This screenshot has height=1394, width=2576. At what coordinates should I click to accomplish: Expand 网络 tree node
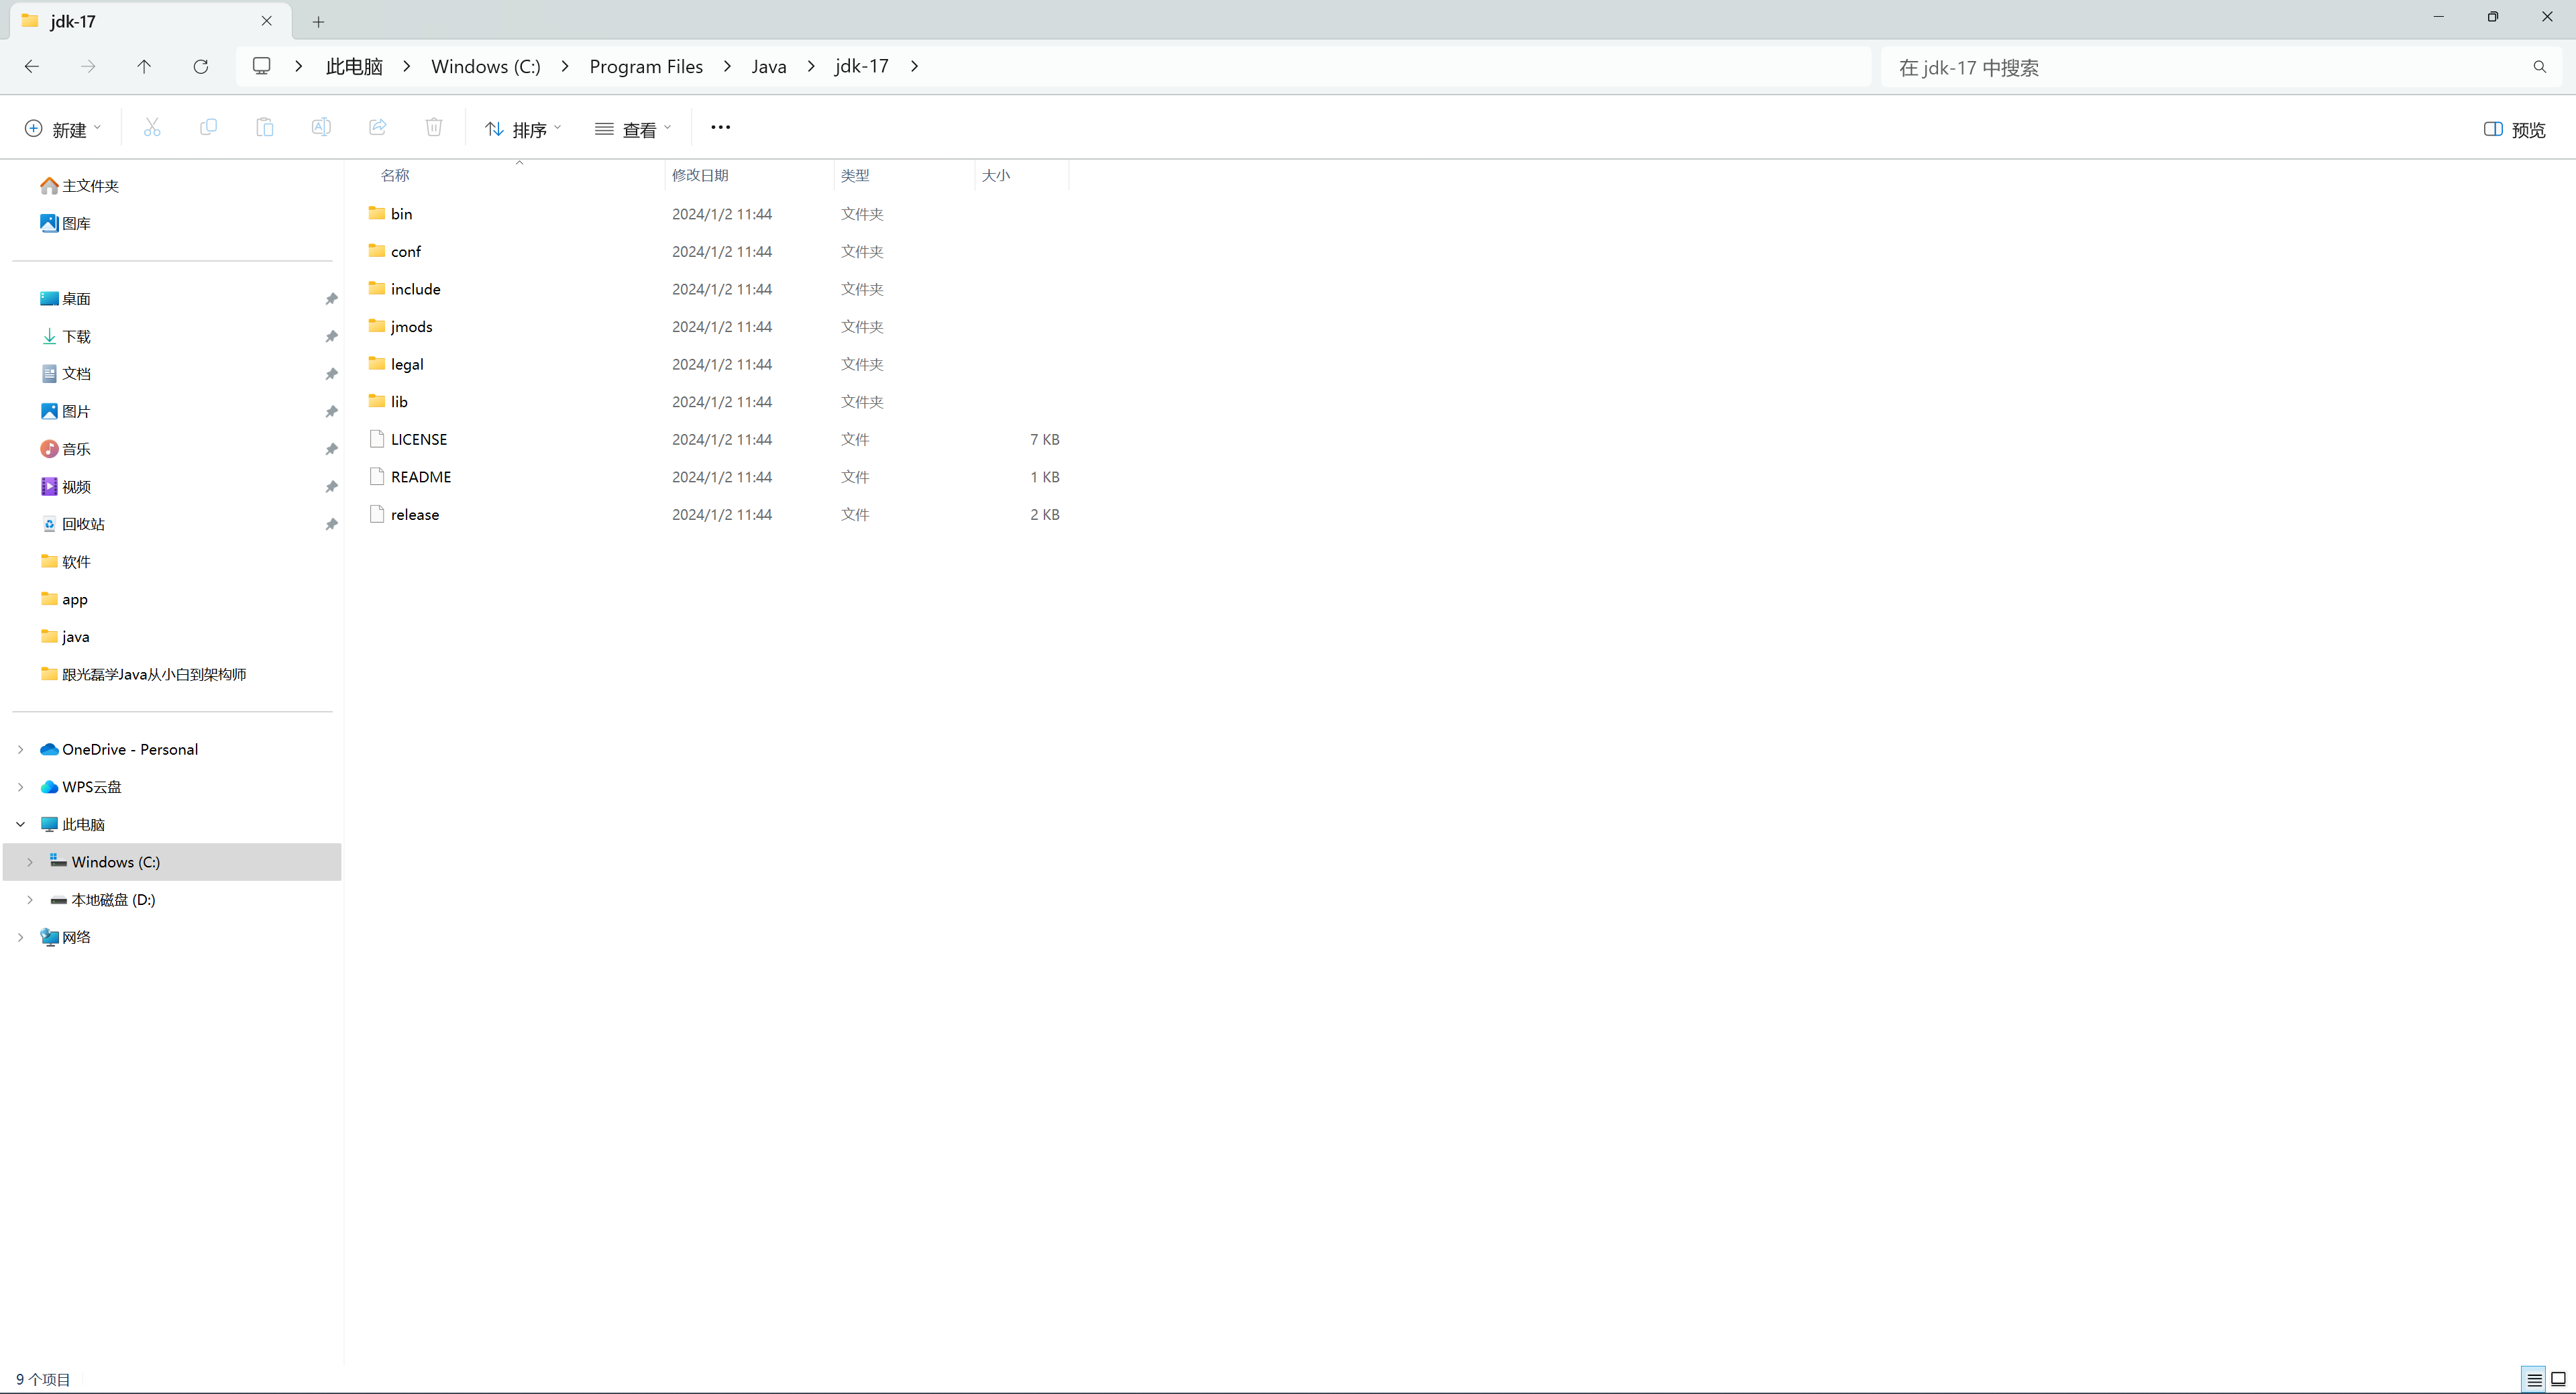(20, 937)
